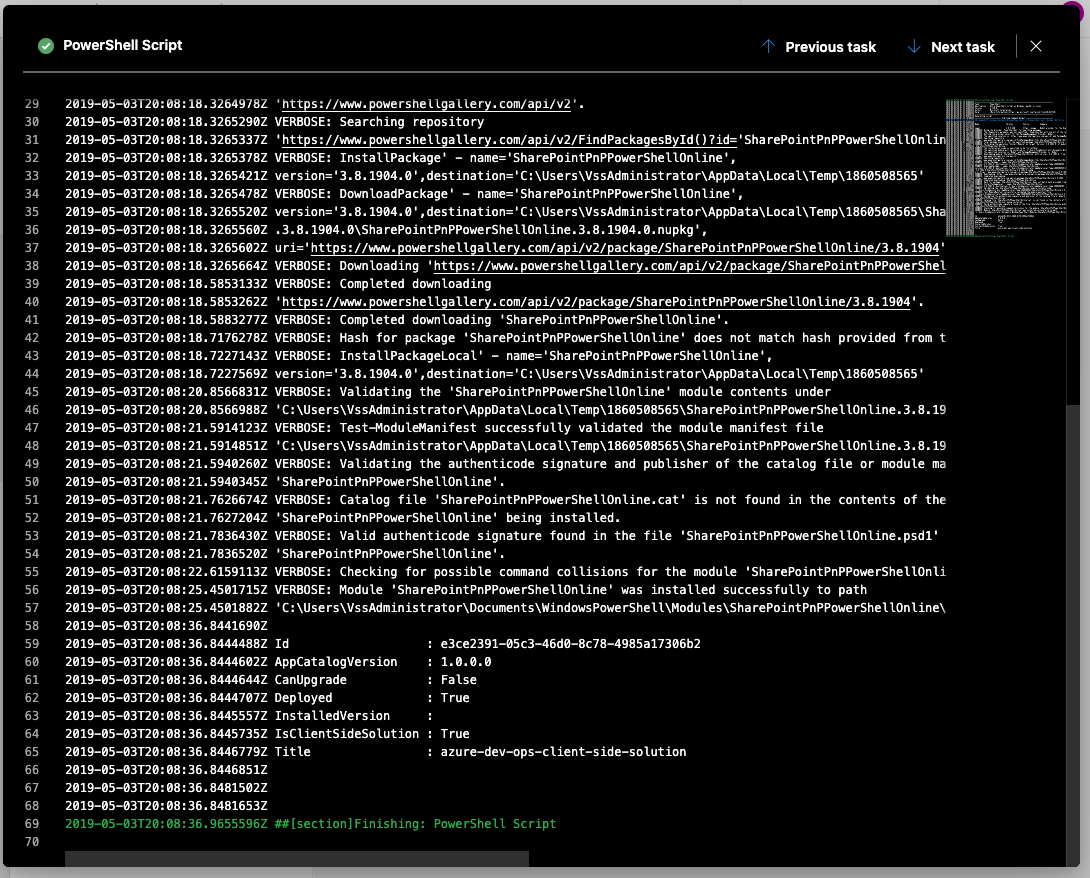Open the powershellgallery api/v2 link on line 29
Image resolution: width=1090 pixels, height=878 pixels.
click(428, 104)
